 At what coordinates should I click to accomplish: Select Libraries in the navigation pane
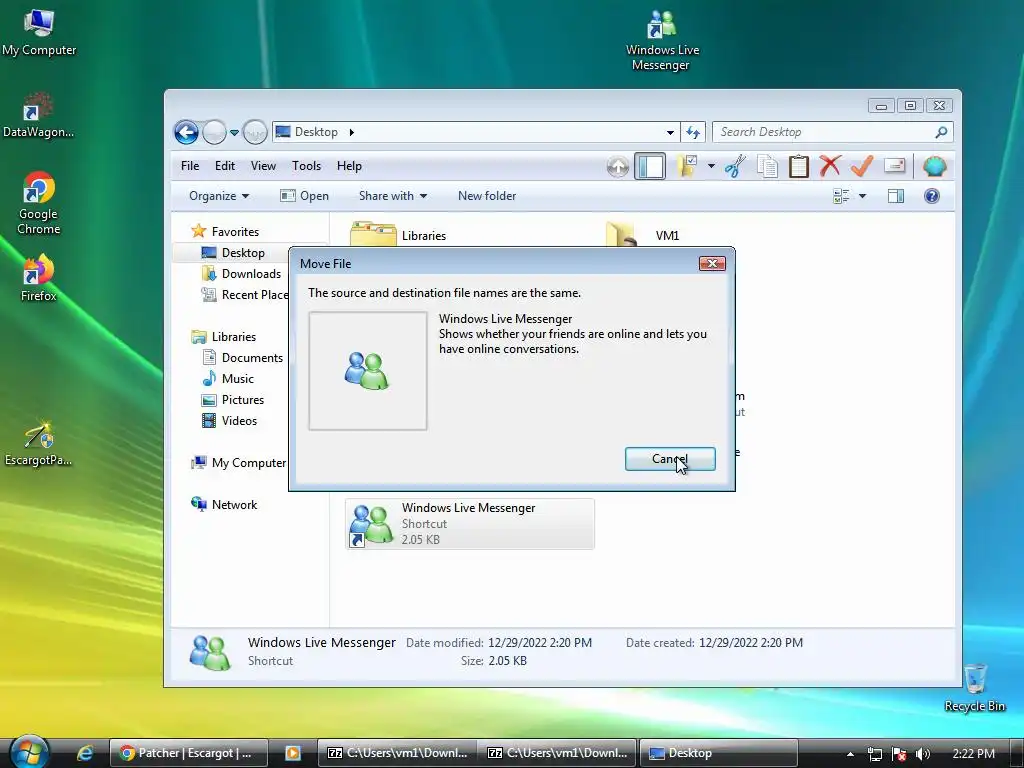[x=223, y=337]
